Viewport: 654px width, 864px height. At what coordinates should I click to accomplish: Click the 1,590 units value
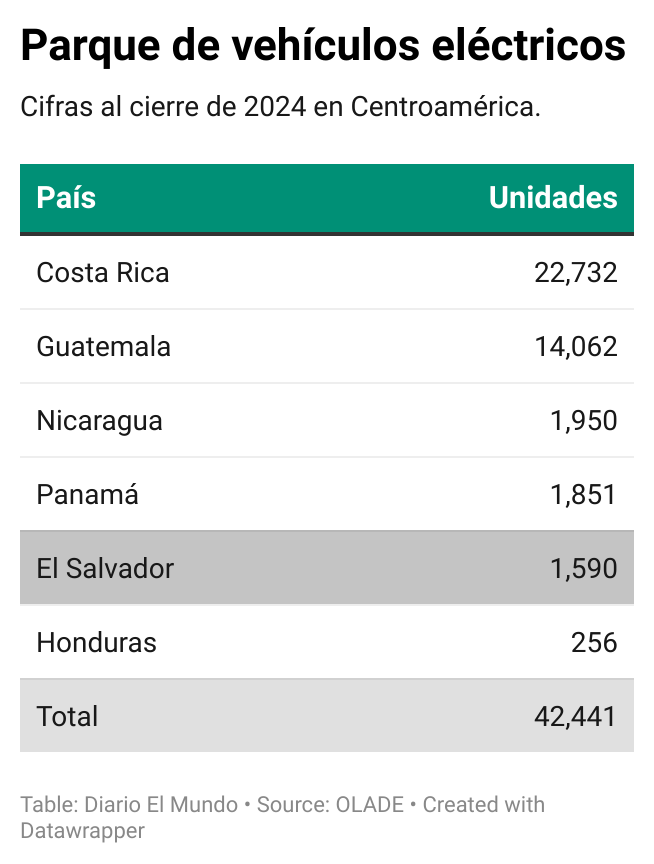pos(584,568)
